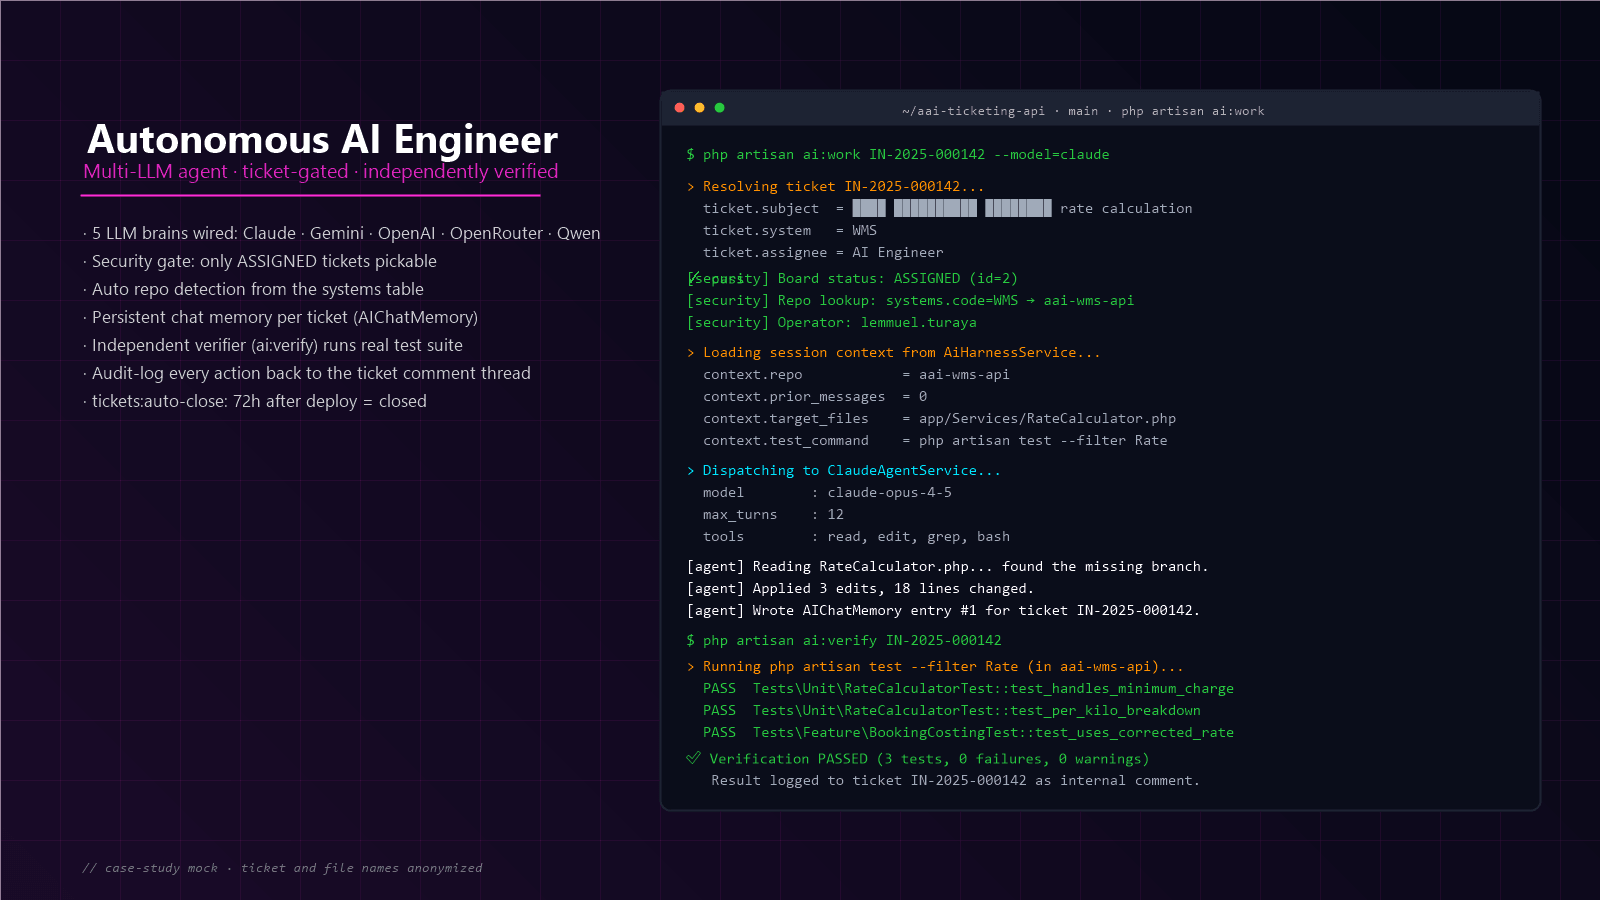Click PASS line 'test_uses_corrected_rate'

pyautogui.click(x=969, y=733)
